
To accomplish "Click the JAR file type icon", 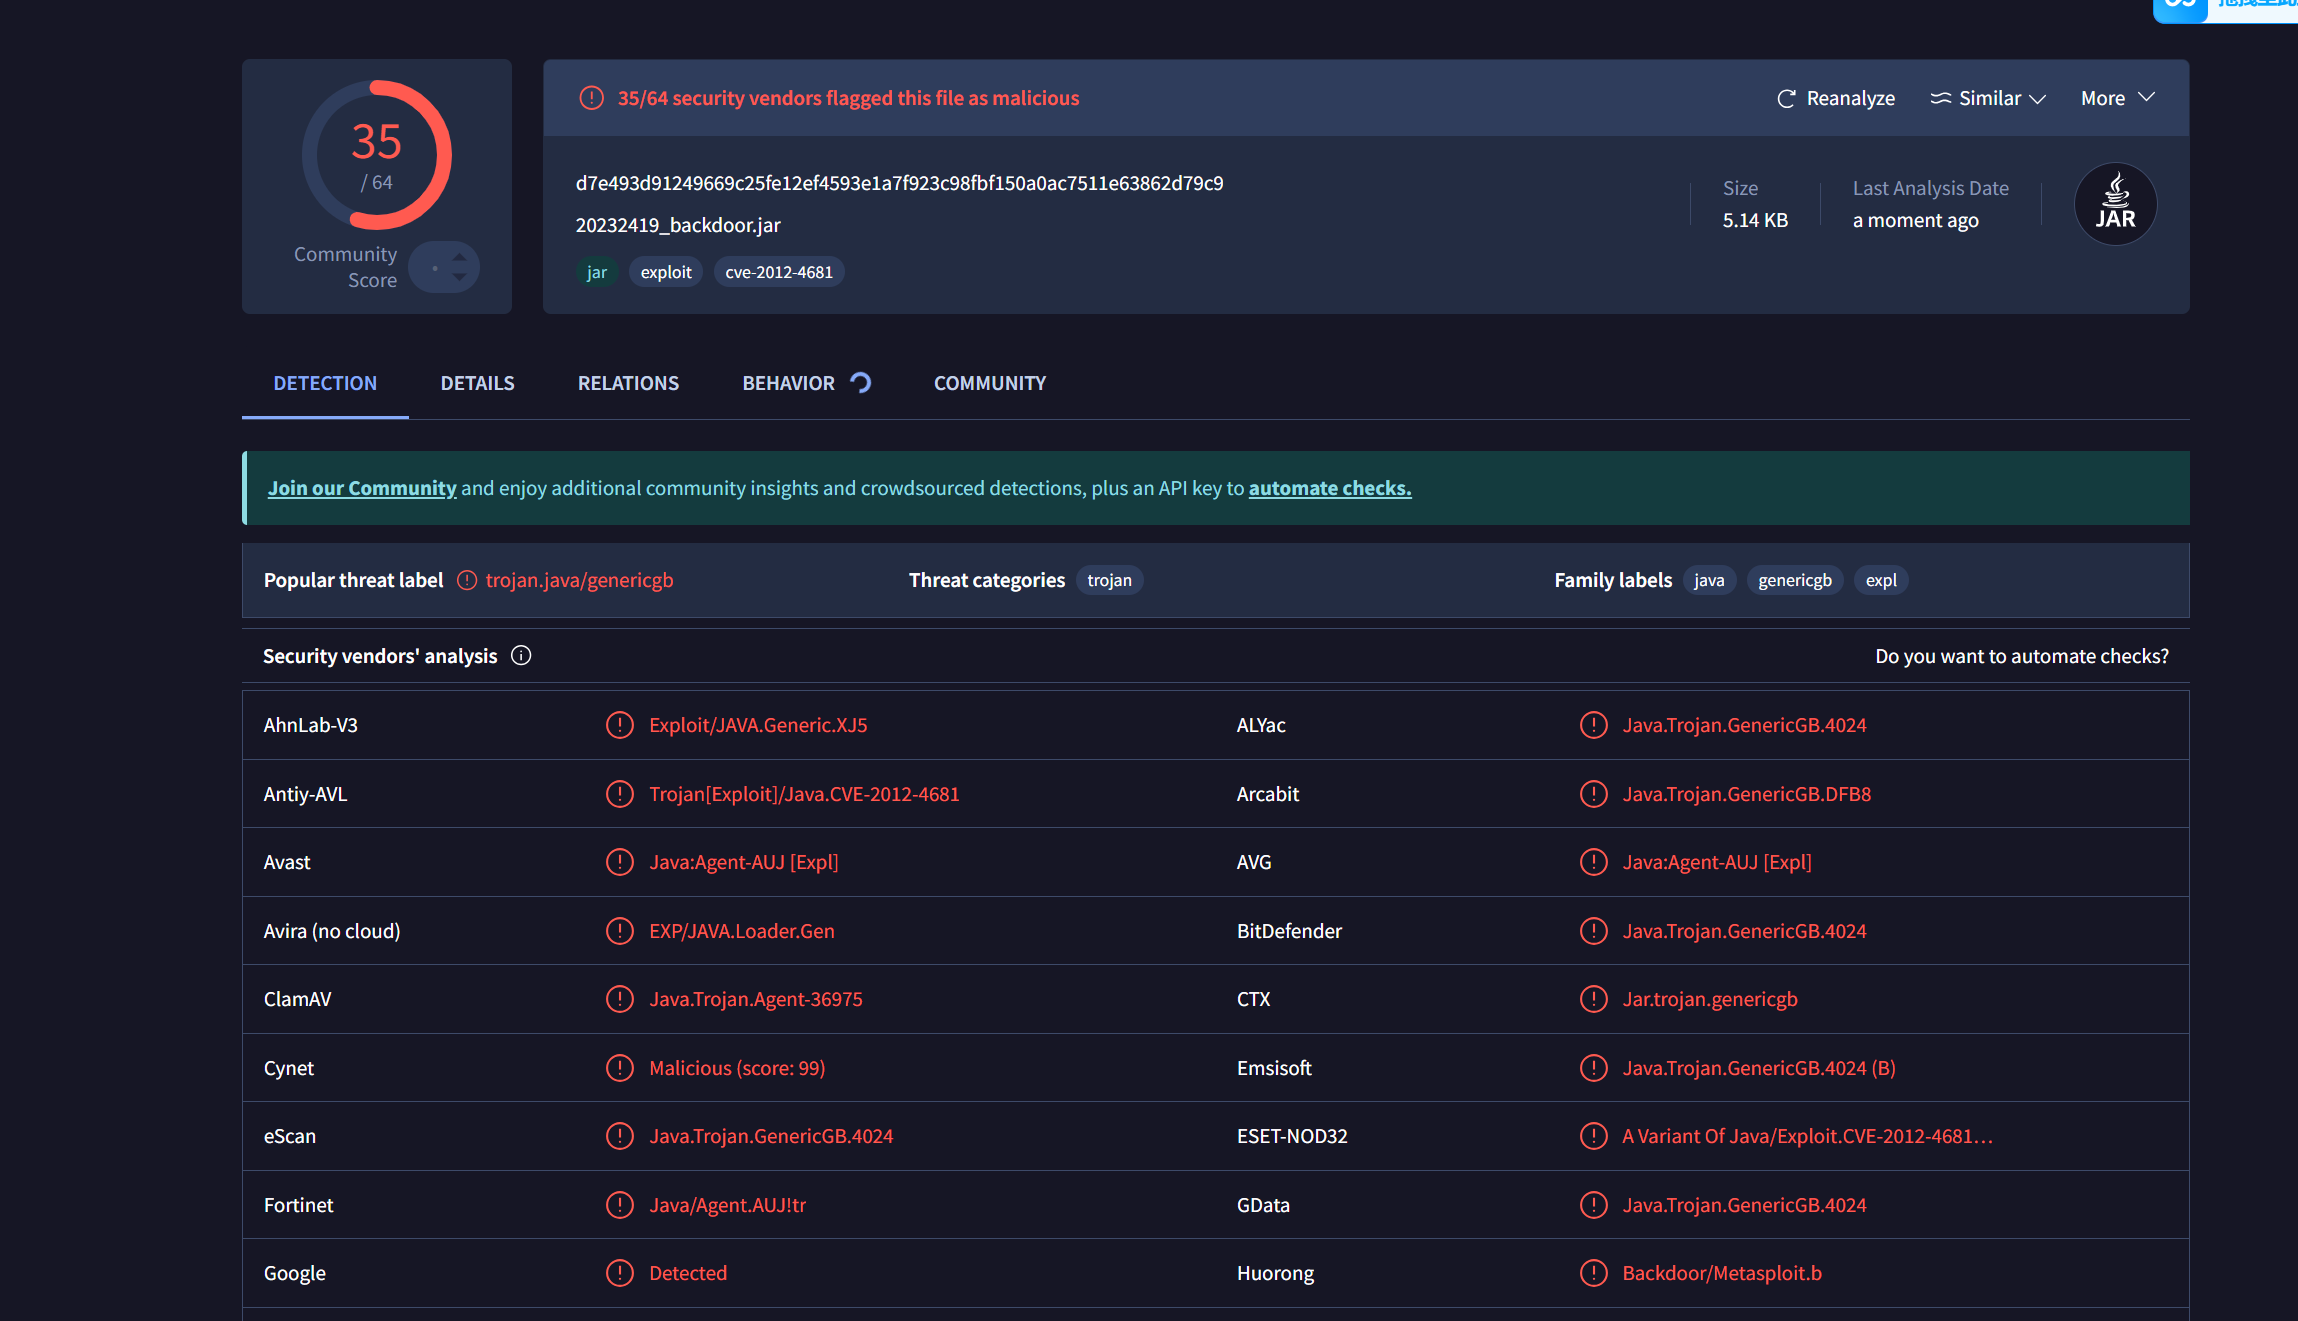I will (x=2115, y=204).
